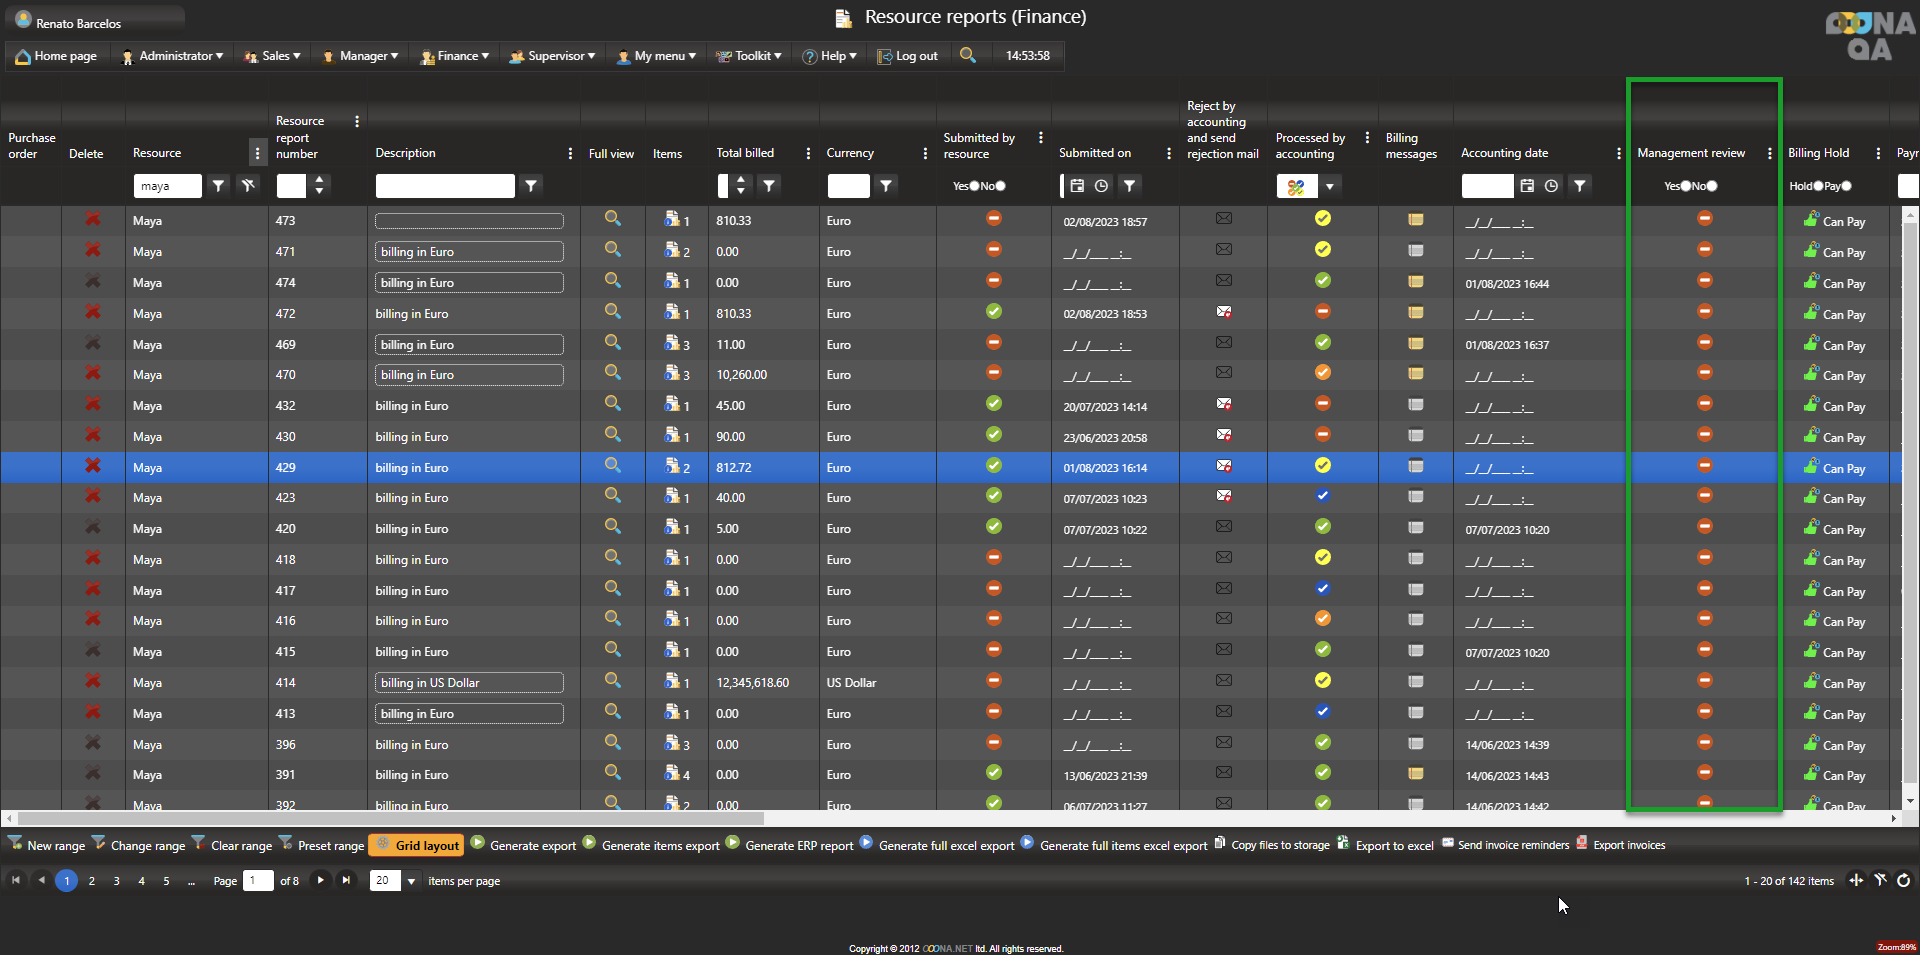Screen dimensions: 1920x955
Task: Select Yes radio under Submitted by resource
Action: pos(974,186)
